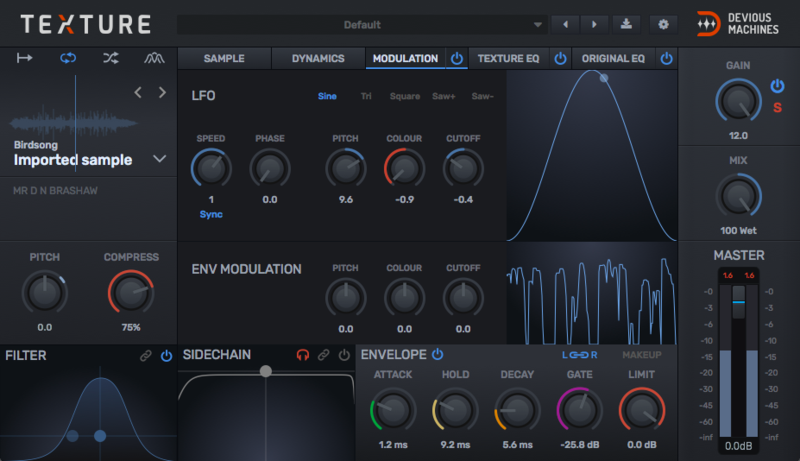Image resolution: width=800 pixels, height=461 pixels.
Task: Click the save preset download icon
Action: click(x=626, y=24)
